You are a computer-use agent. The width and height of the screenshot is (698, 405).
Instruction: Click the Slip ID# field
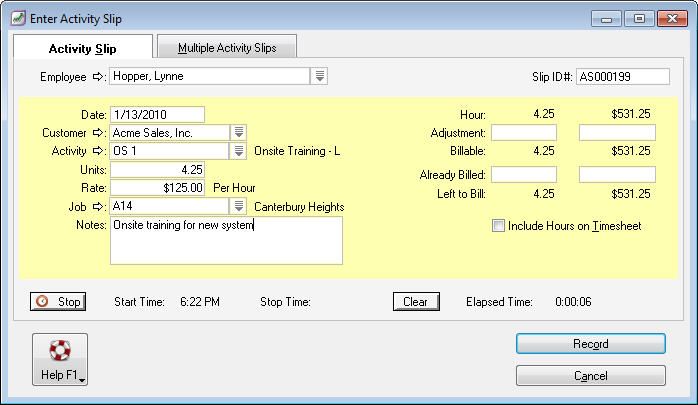pos(623,77)
